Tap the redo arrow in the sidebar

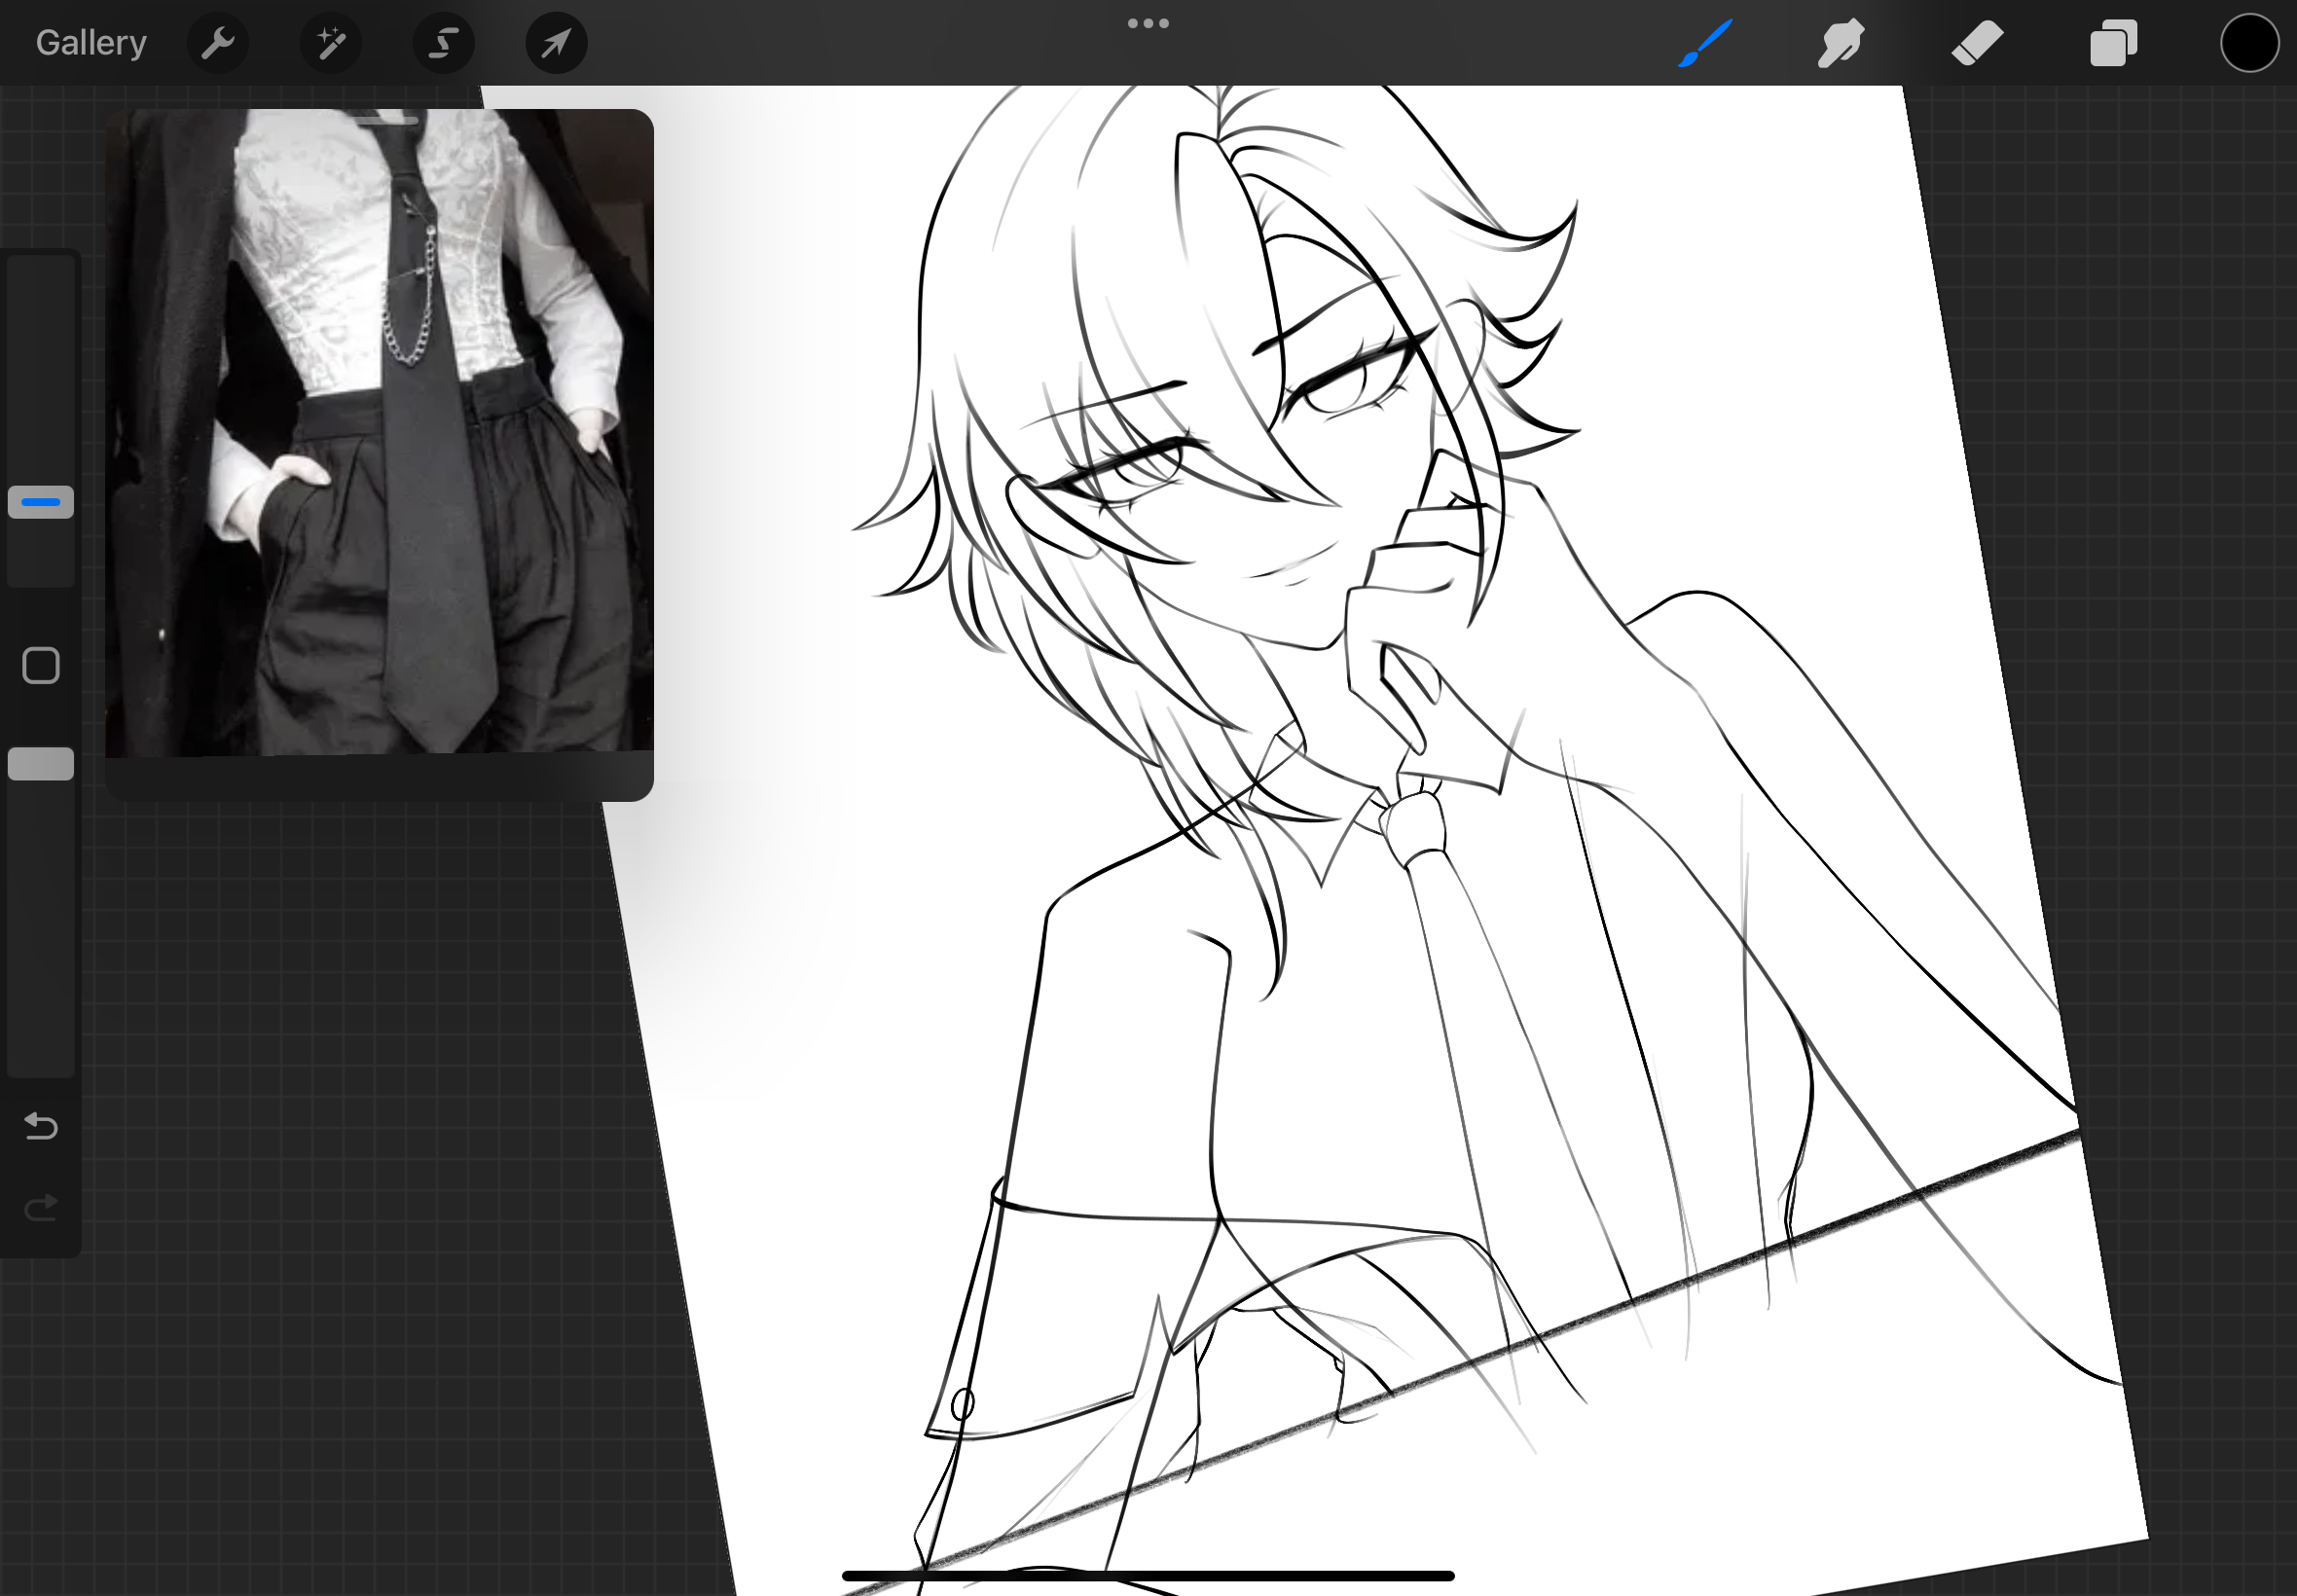point(40,1206)
